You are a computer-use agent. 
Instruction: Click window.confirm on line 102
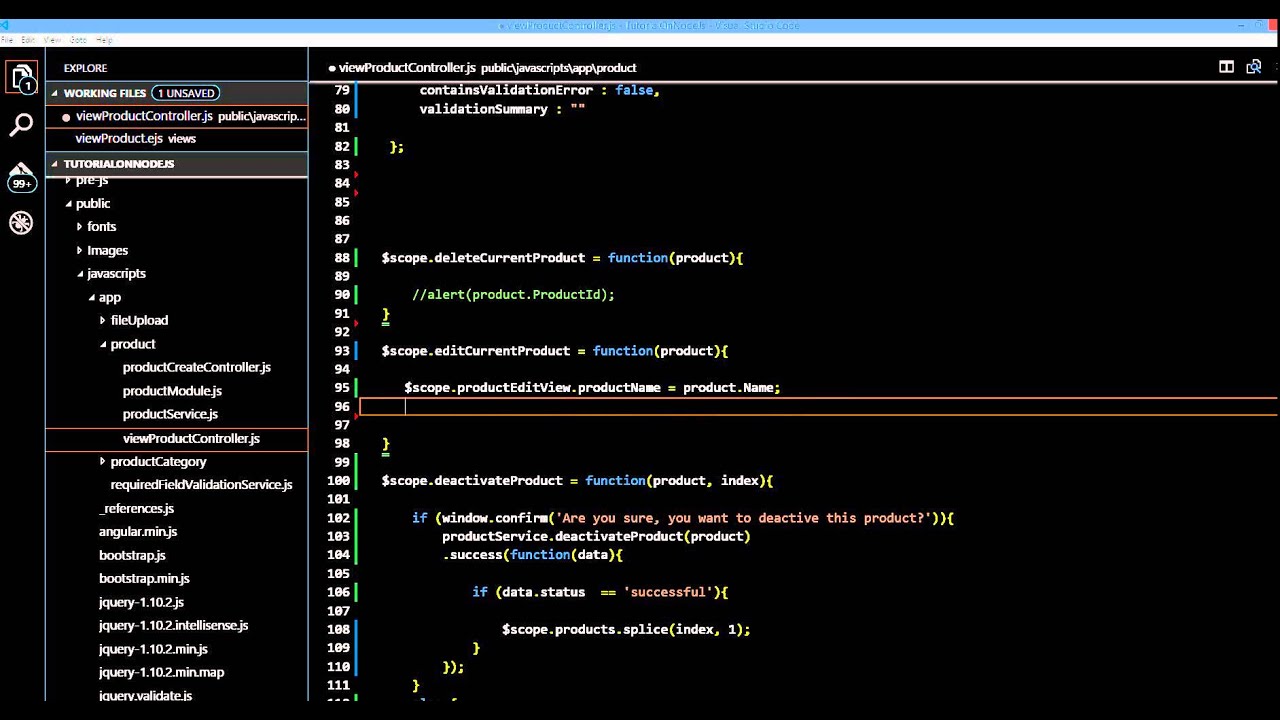[494, 518]
